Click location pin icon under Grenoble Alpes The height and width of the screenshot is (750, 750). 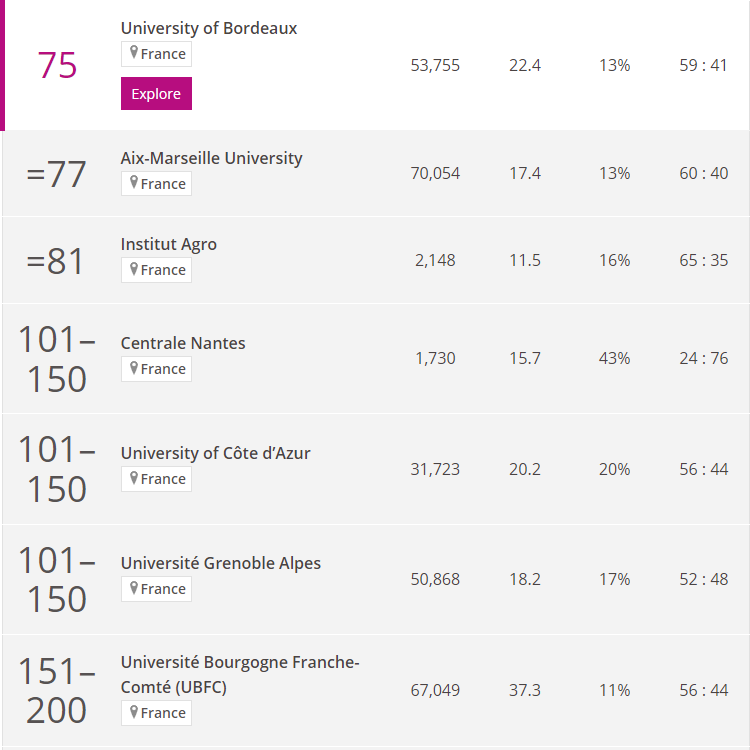pos(134,588)
